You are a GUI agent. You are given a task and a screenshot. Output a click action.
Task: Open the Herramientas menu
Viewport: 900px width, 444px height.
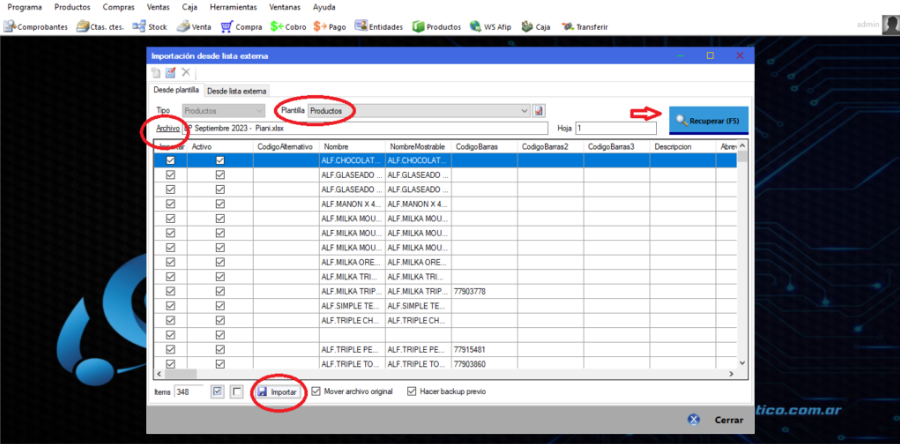pos(233,7)
